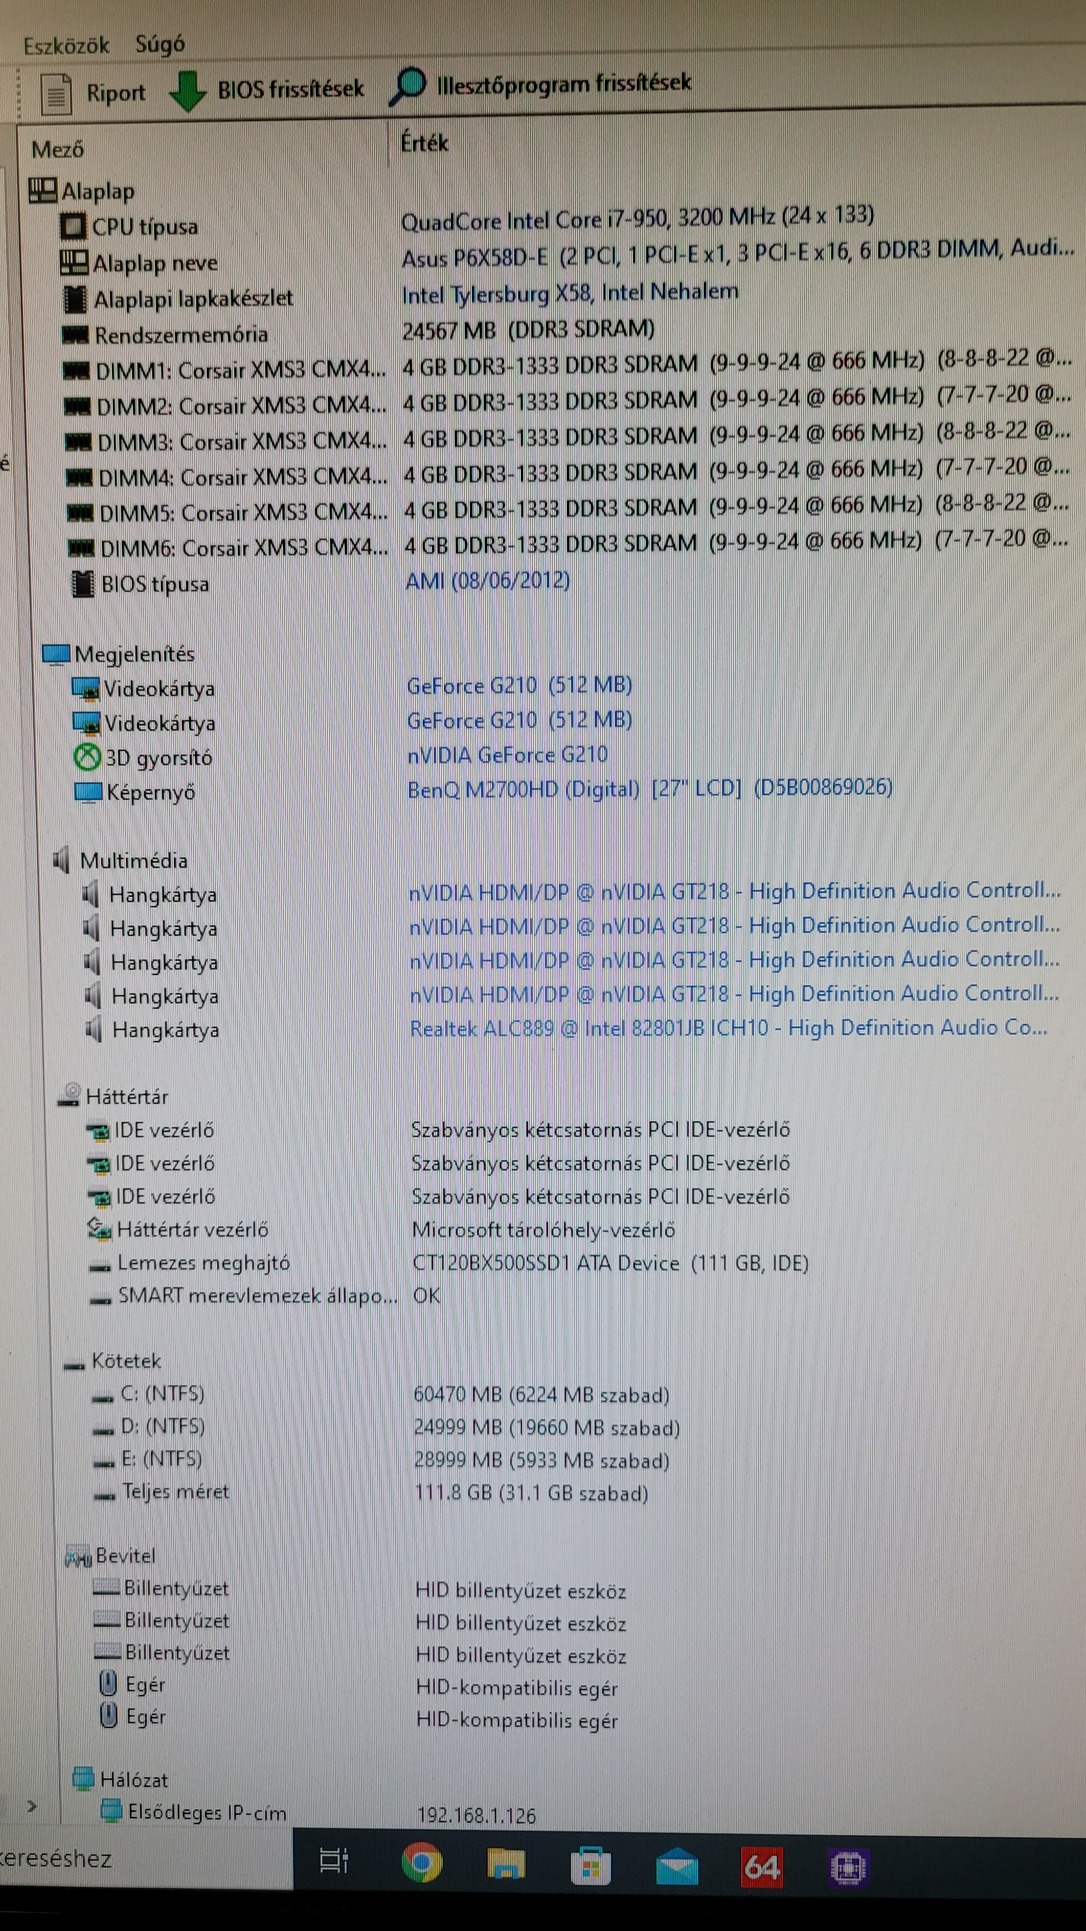This screenshot has width=1086, height=1931.
Task: Select the SMART merevlemezek állapota row
Action: pyautogui.click(x=265, y=1296)
